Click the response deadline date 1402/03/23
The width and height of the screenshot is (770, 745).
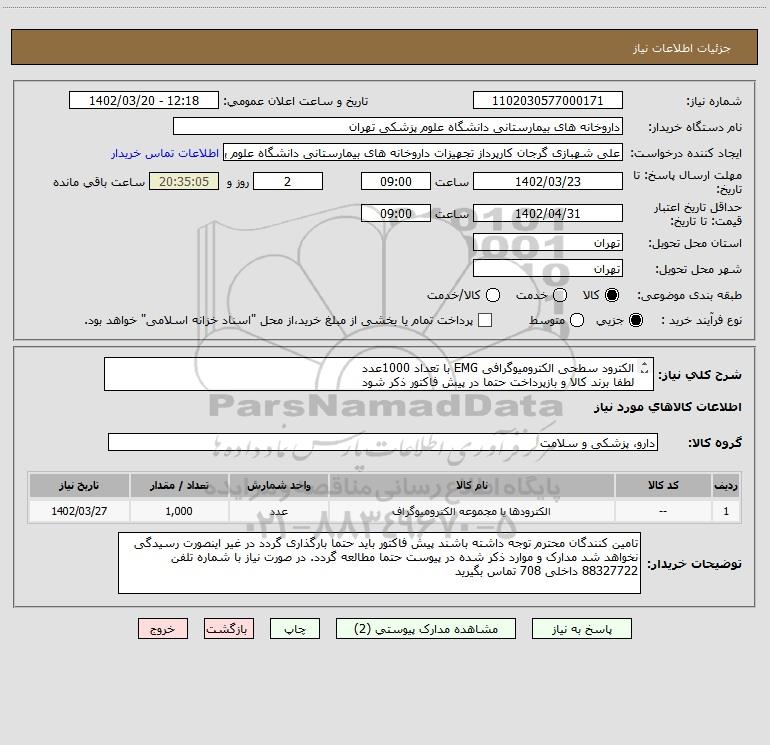click(x=548, y=181)
